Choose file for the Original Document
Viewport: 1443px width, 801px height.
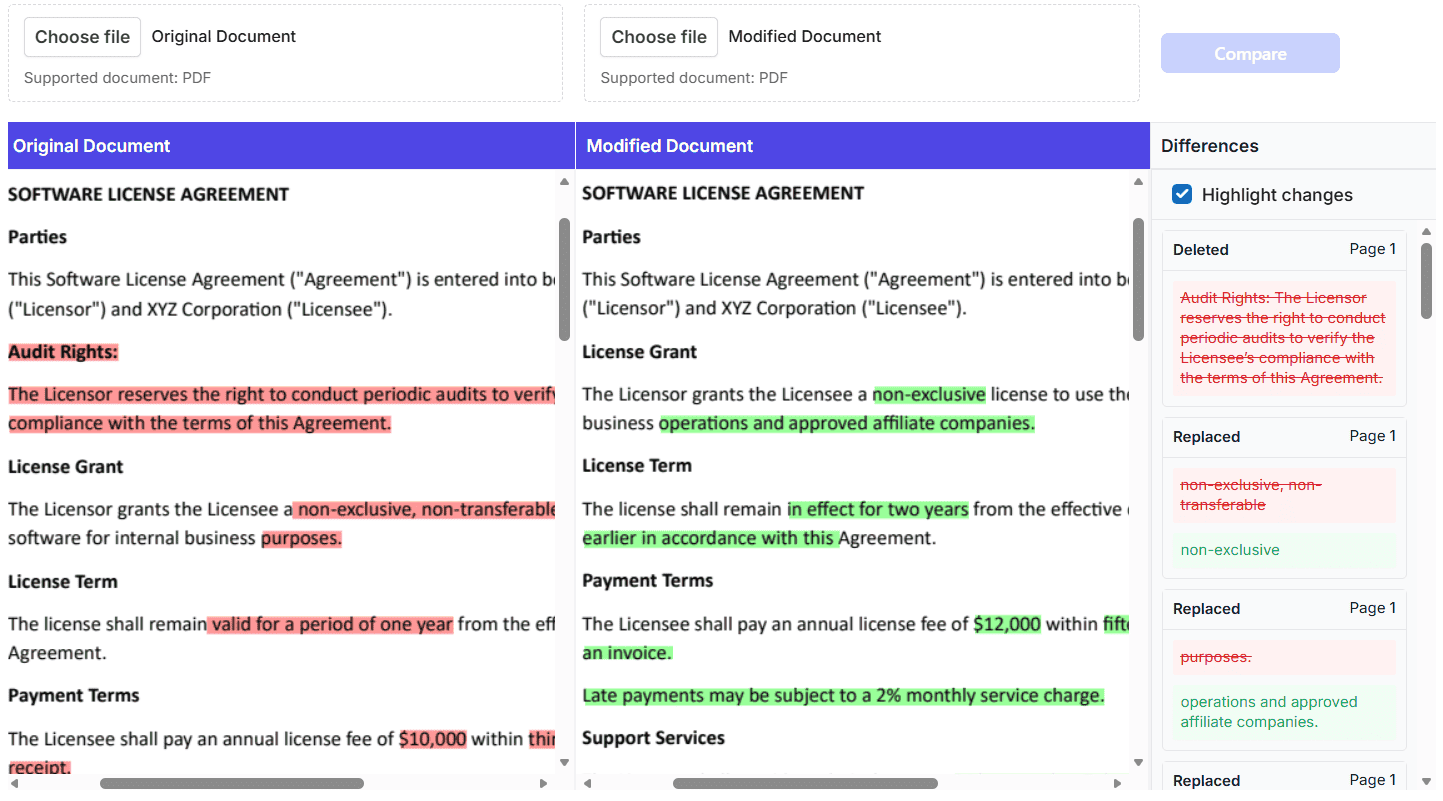[x=82, y=37]
